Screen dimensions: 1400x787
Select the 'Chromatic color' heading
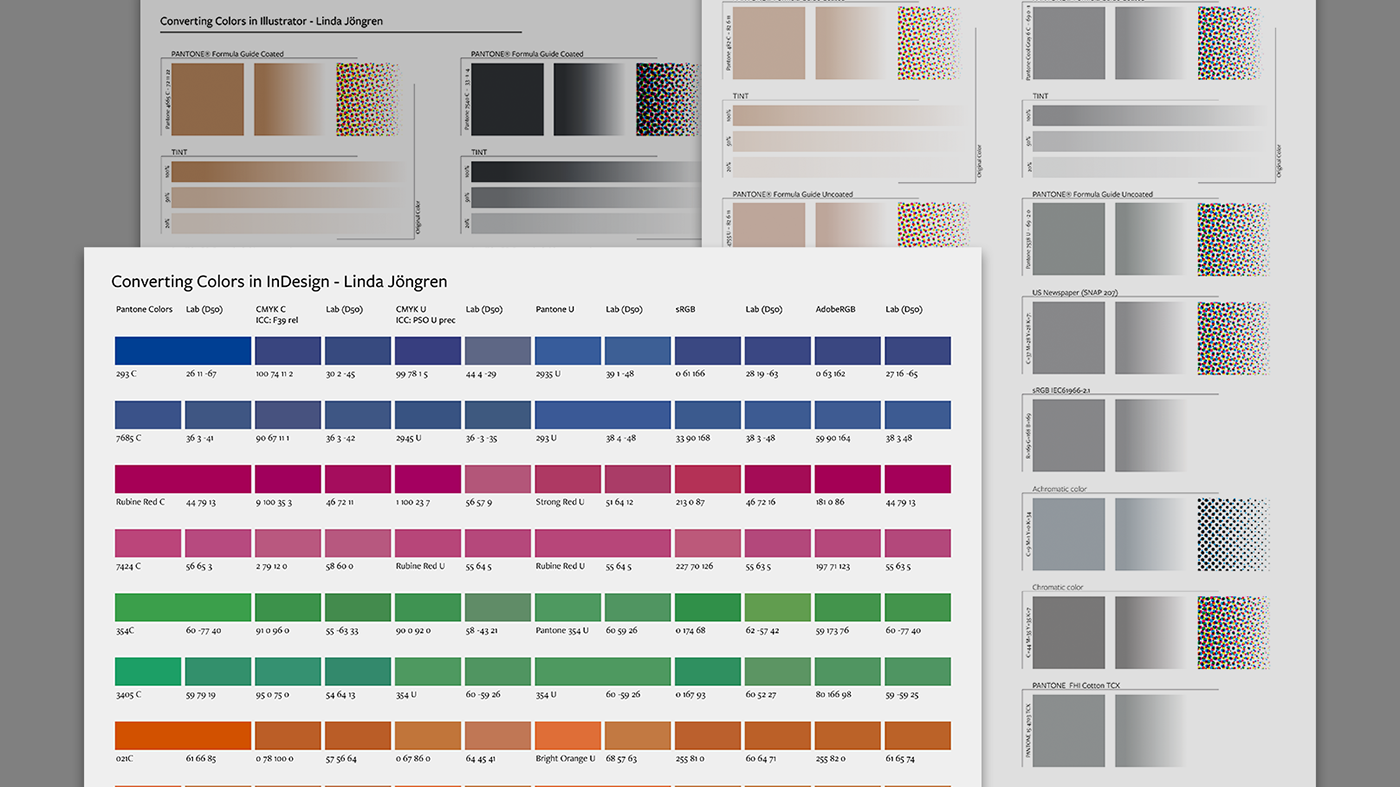pos(1057,587)
